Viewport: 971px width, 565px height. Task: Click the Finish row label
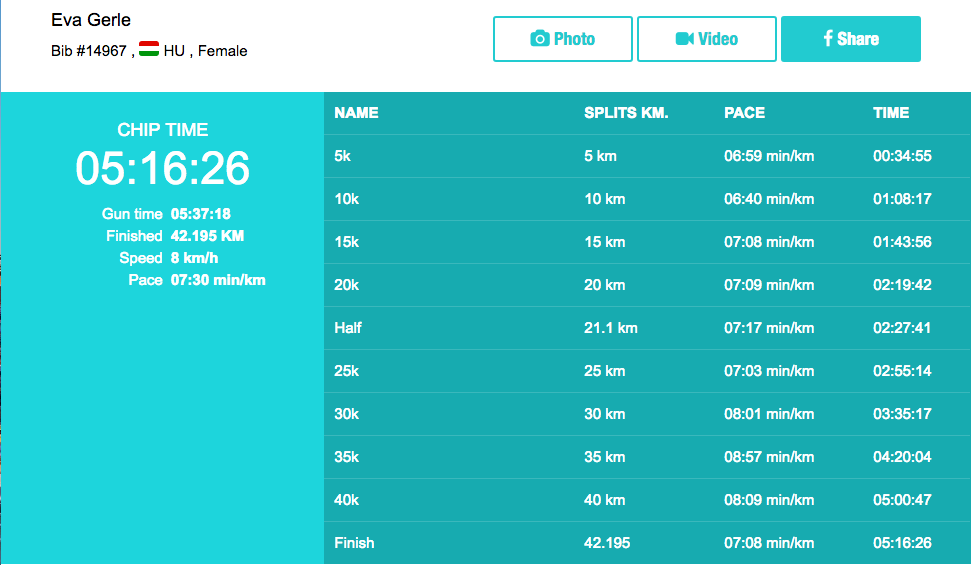(x=354, y=543)
